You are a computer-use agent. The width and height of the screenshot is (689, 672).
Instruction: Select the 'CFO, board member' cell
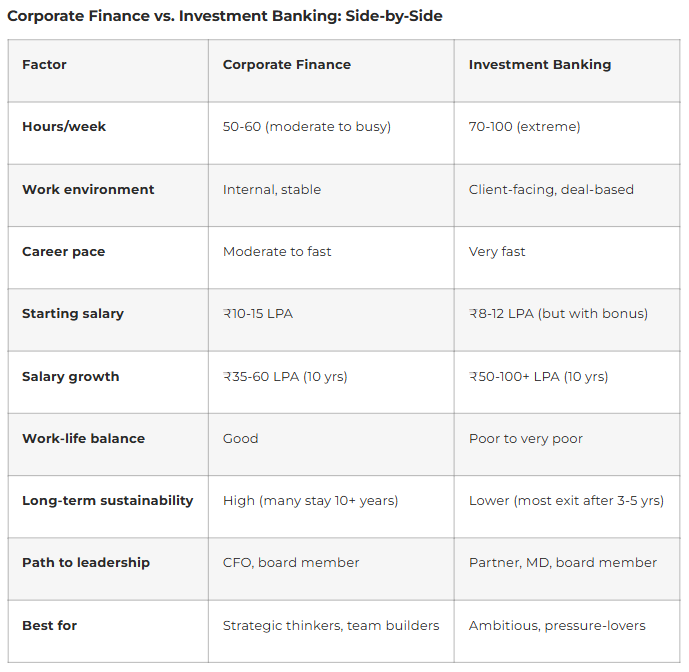click(x=291, y=563)
